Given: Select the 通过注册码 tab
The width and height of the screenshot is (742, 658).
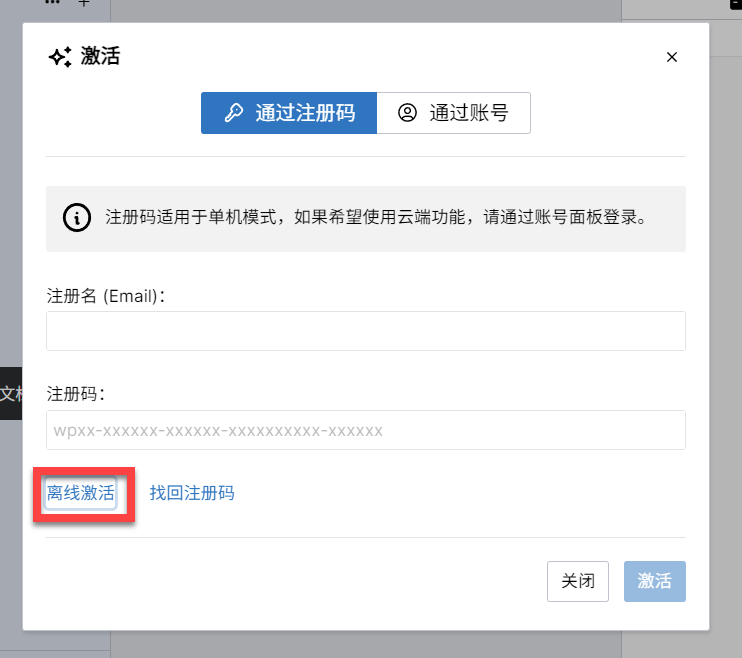Looking at the screenshot, I should tap(289, 113).
